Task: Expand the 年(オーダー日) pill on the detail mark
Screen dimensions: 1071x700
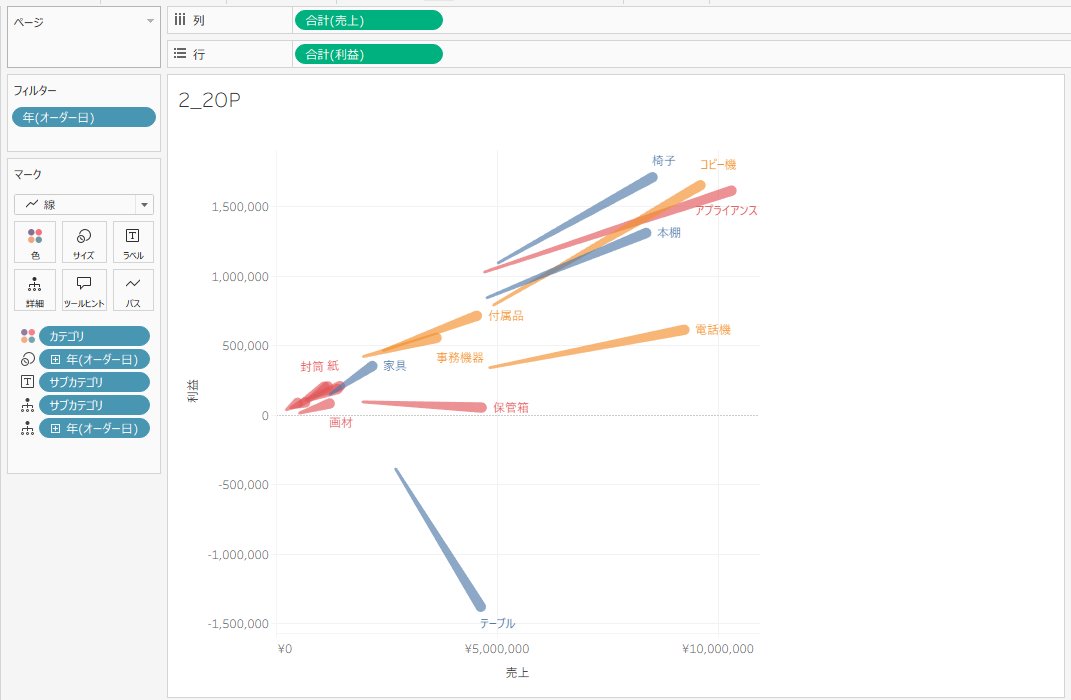Action: pos(56,428)
